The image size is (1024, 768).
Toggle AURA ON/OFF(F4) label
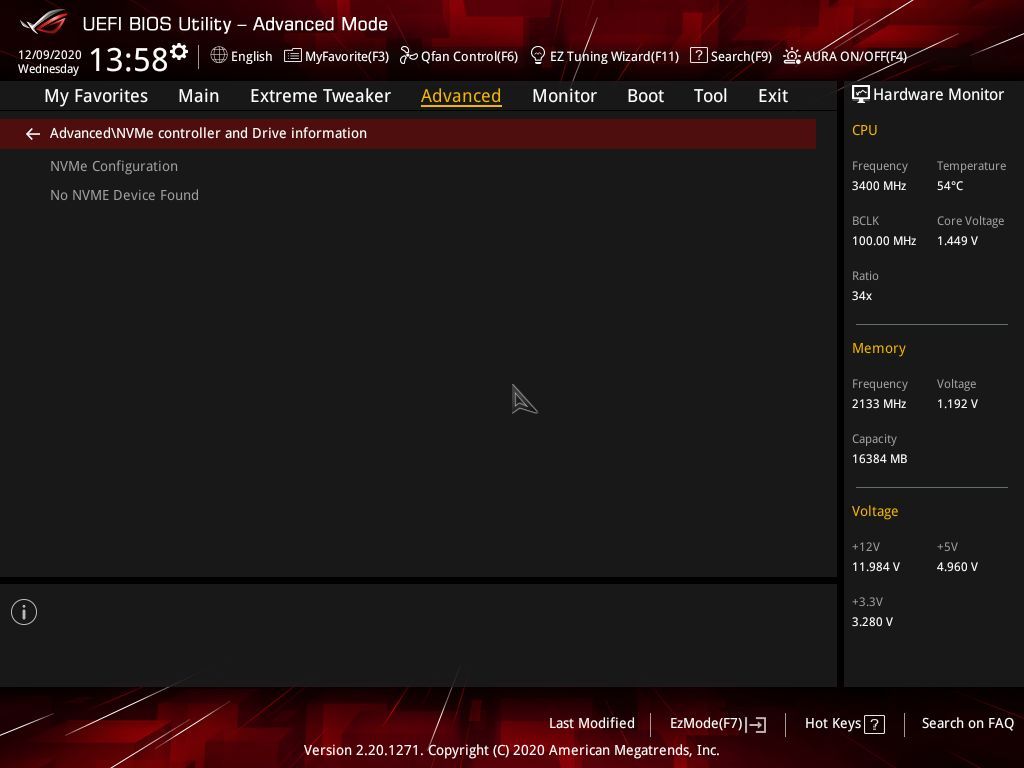pyautogui.click(x=855, y=57)
